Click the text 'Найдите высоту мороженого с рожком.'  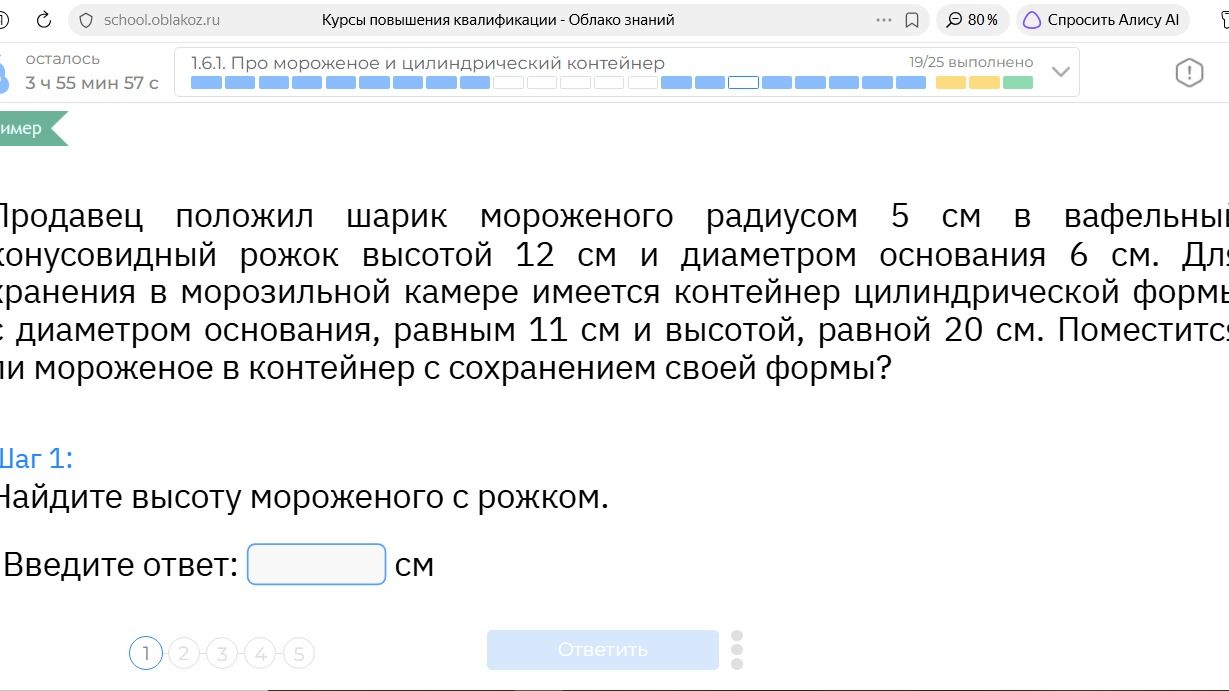point(302,497)
